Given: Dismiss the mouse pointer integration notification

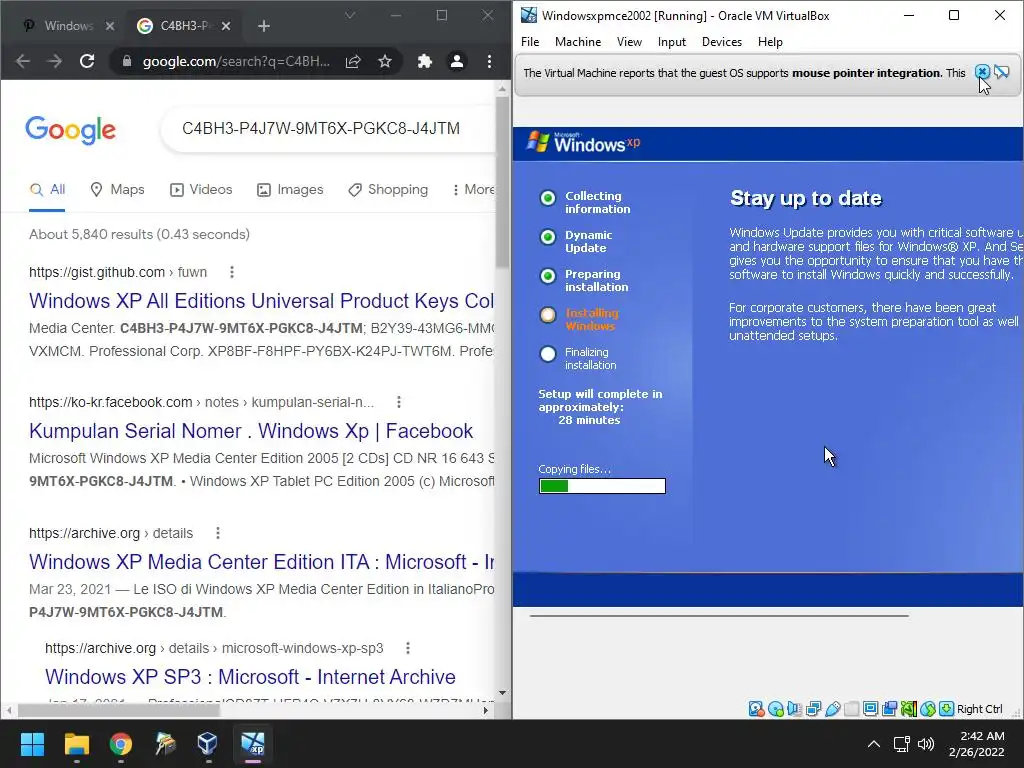Looking at the screenshot, I should click(x=982, y=72).
